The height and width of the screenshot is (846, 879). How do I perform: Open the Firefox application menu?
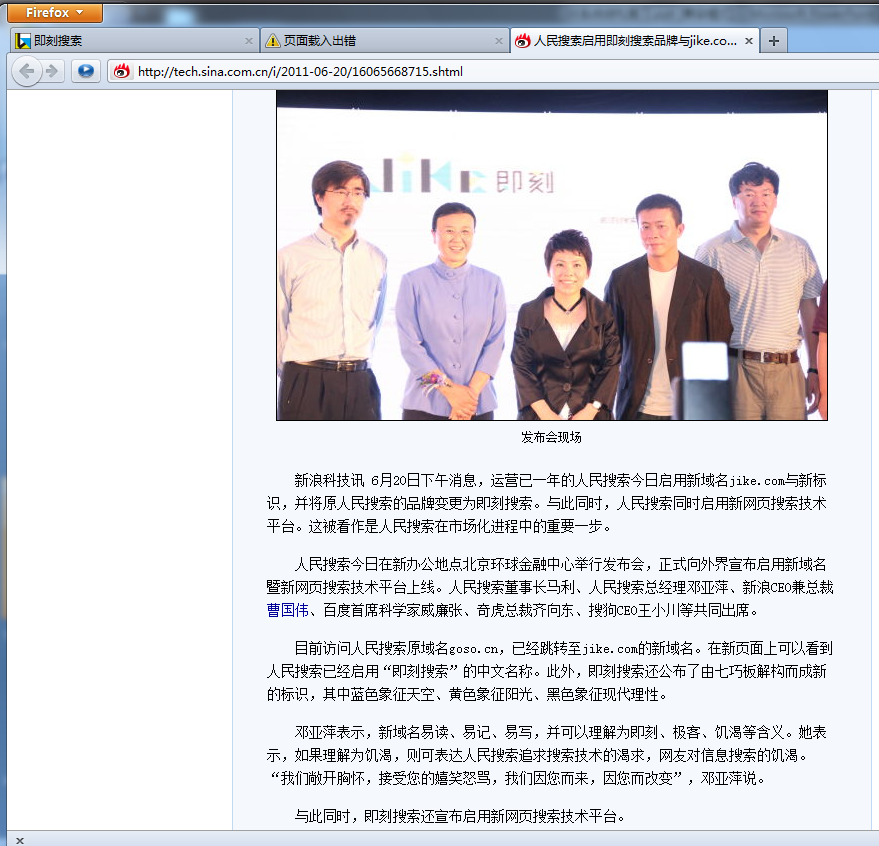[x=54, y=12]
